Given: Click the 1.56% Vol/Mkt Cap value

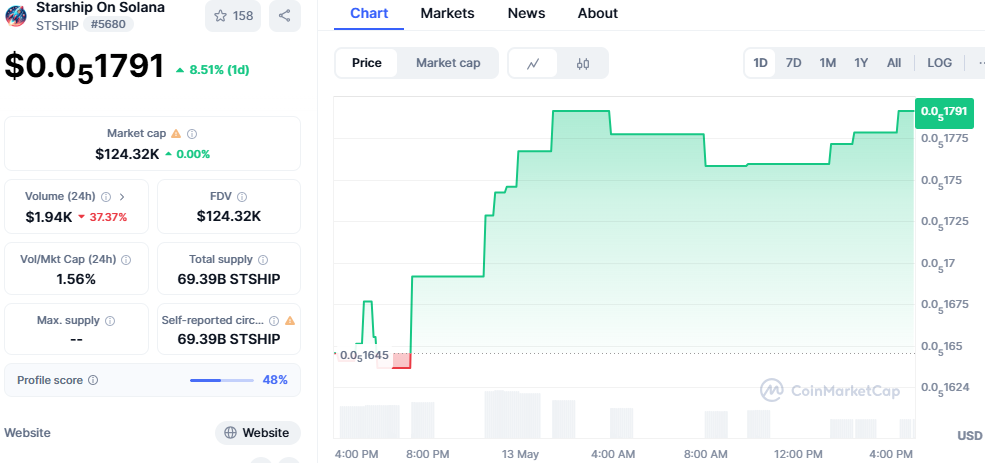Looking at the screenshot, I should (76, 280).
